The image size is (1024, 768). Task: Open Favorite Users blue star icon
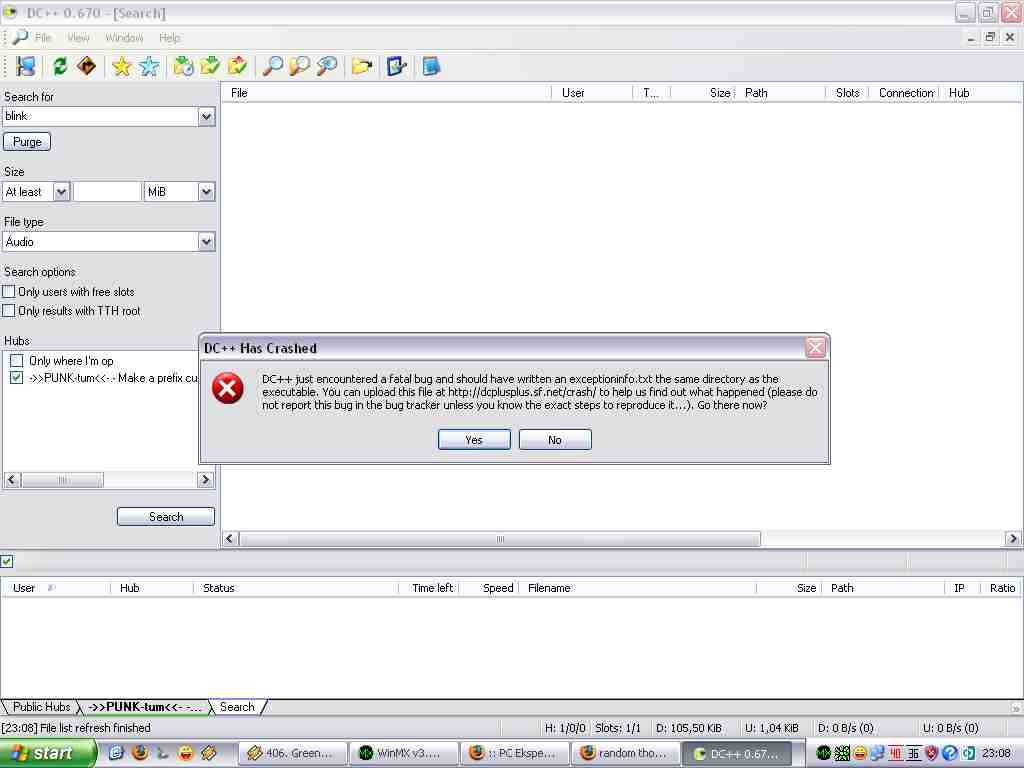coord(149,66)
